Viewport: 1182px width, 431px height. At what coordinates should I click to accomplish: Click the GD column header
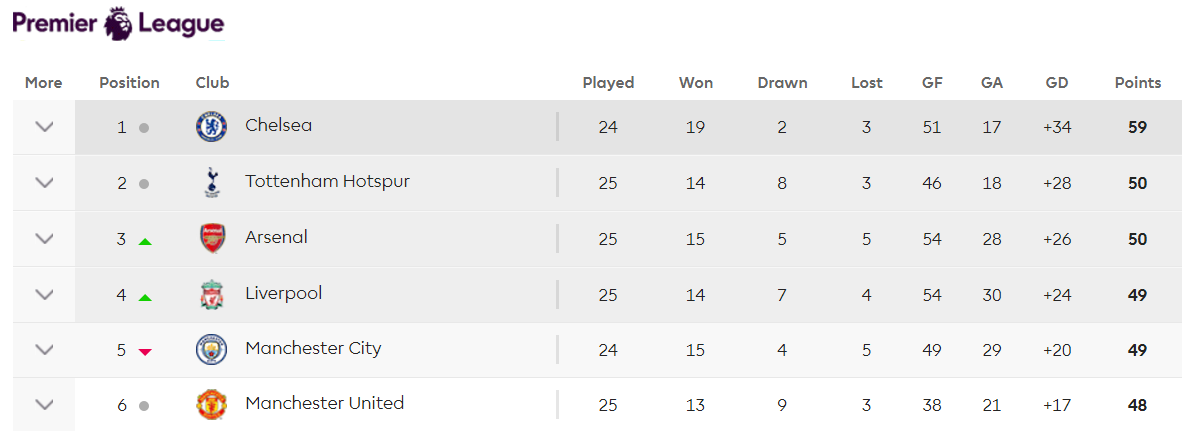(x=1056, y=83)
